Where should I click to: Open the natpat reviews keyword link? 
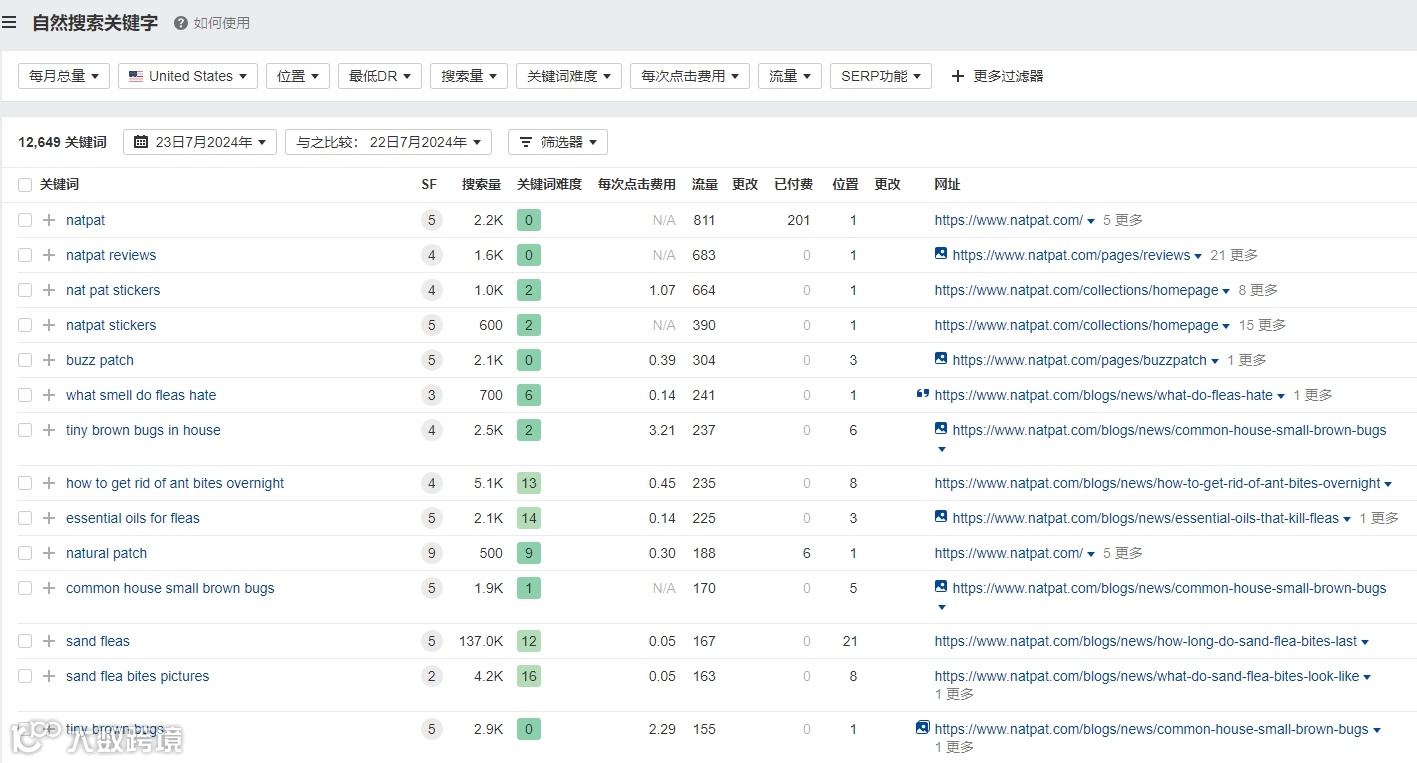(x=111, y=255)
